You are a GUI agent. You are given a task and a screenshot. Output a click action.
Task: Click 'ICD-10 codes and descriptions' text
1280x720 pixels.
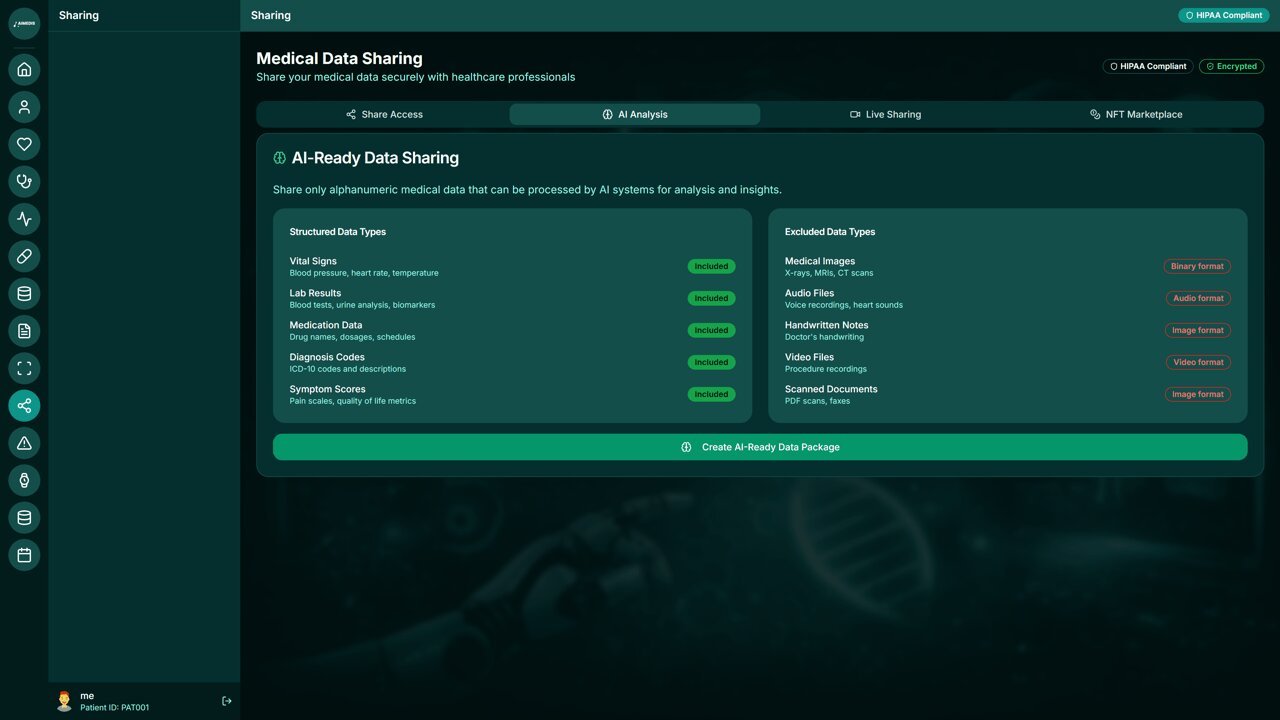pyautogui.click(x=348, y=369)
